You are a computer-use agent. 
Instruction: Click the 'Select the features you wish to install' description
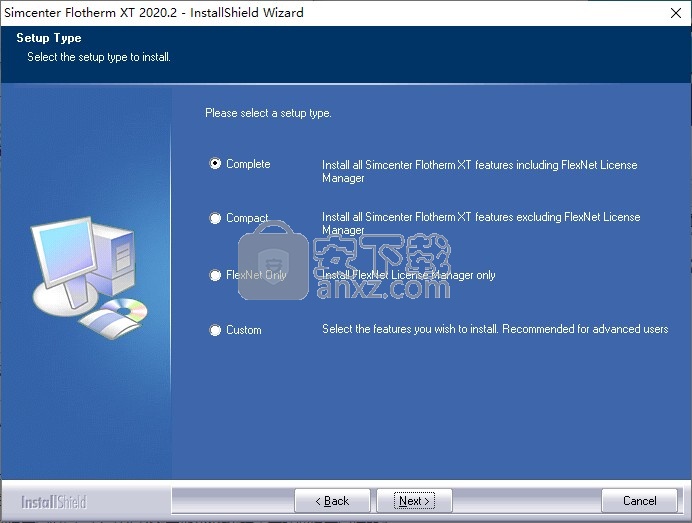pos(495,329)
